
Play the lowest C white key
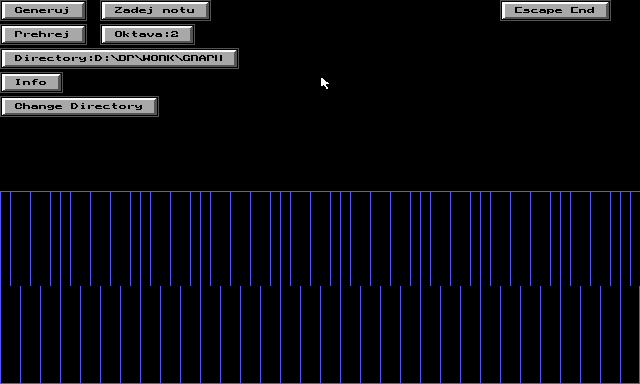10,335
